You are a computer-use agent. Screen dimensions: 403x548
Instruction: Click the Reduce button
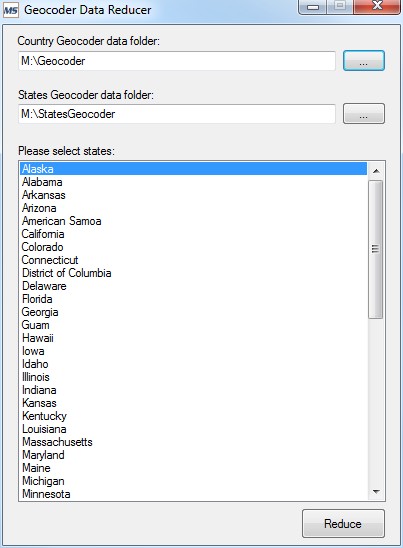point(343,523)
